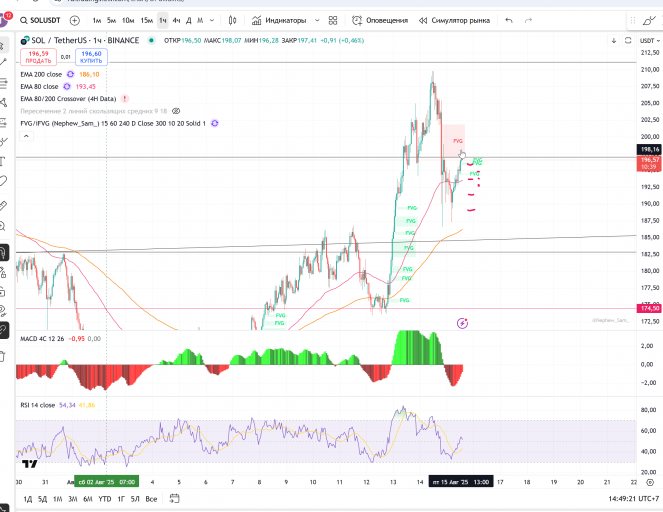
Task: Expand the indicators favorites dropdown arrow
Action: click(x=317, y=20)
